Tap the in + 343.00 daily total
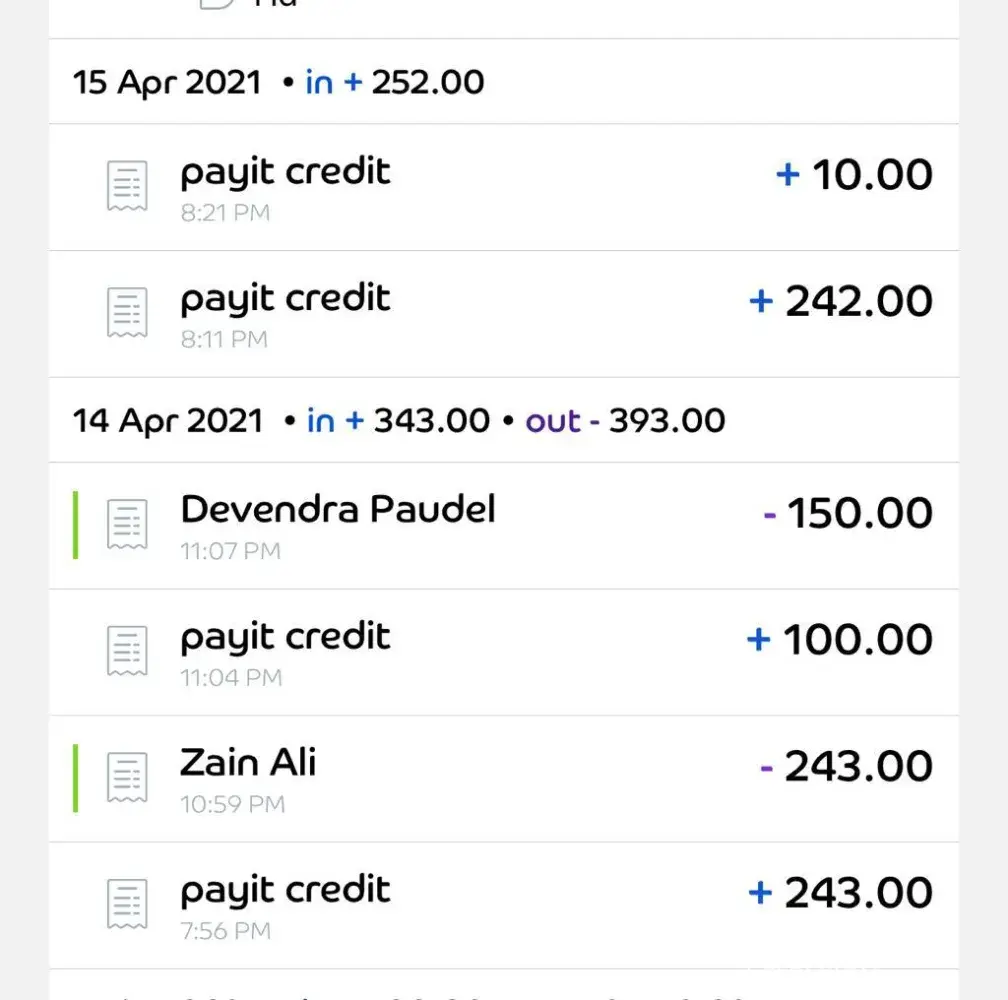1008x1000 pixels. coord(398,421)
